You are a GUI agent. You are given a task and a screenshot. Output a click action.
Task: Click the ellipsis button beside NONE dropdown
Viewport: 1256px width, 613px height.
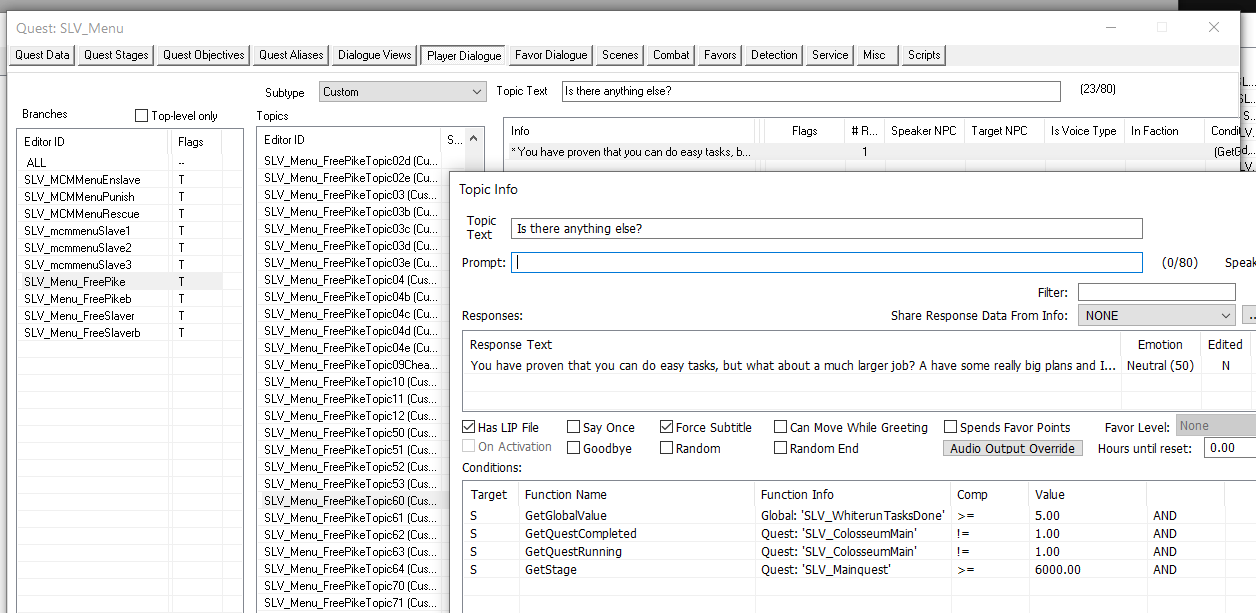(x=1249, y=315)
